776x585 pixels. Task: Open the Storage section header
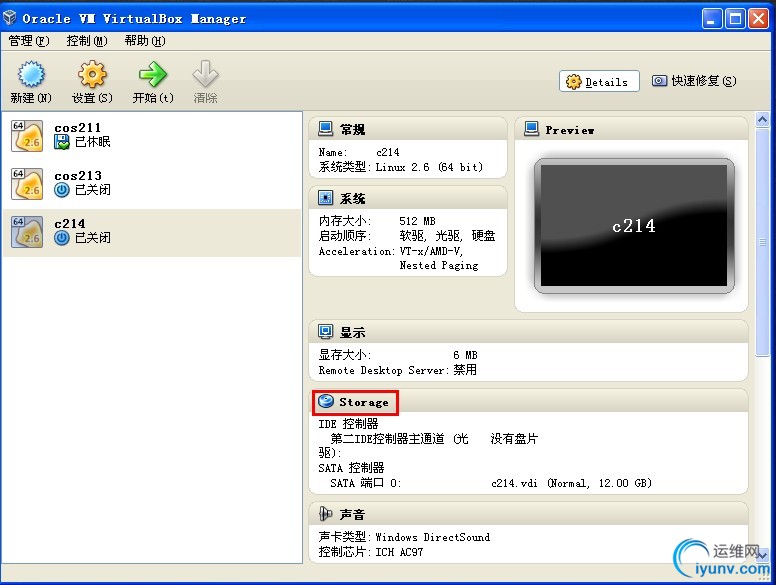click(x=528, y=401)
